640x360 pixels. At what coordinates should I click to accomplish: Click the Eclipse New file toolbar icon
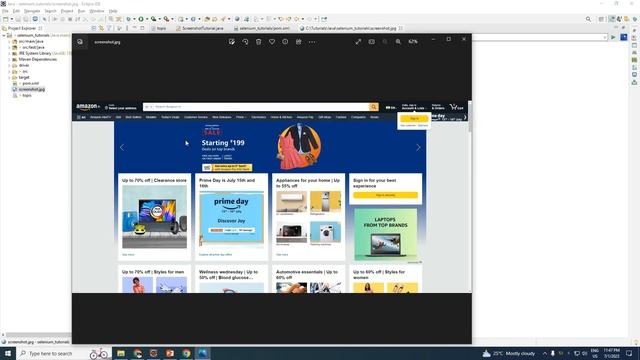[5, 19]
